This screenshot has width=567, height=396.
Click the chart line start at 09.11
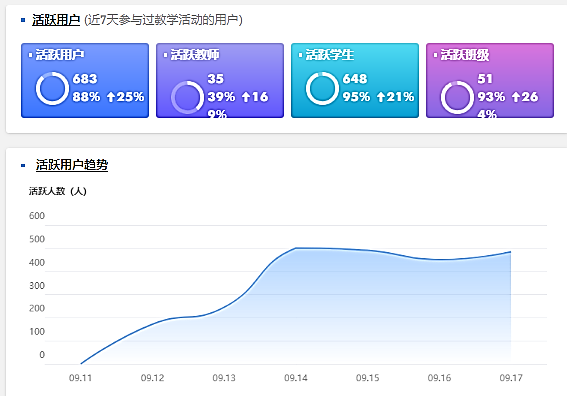(81, 363)
